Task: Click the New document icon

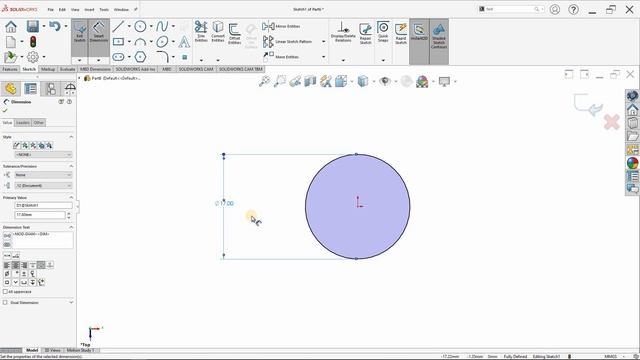Action: pyautogui.click(x=11, y=42)
